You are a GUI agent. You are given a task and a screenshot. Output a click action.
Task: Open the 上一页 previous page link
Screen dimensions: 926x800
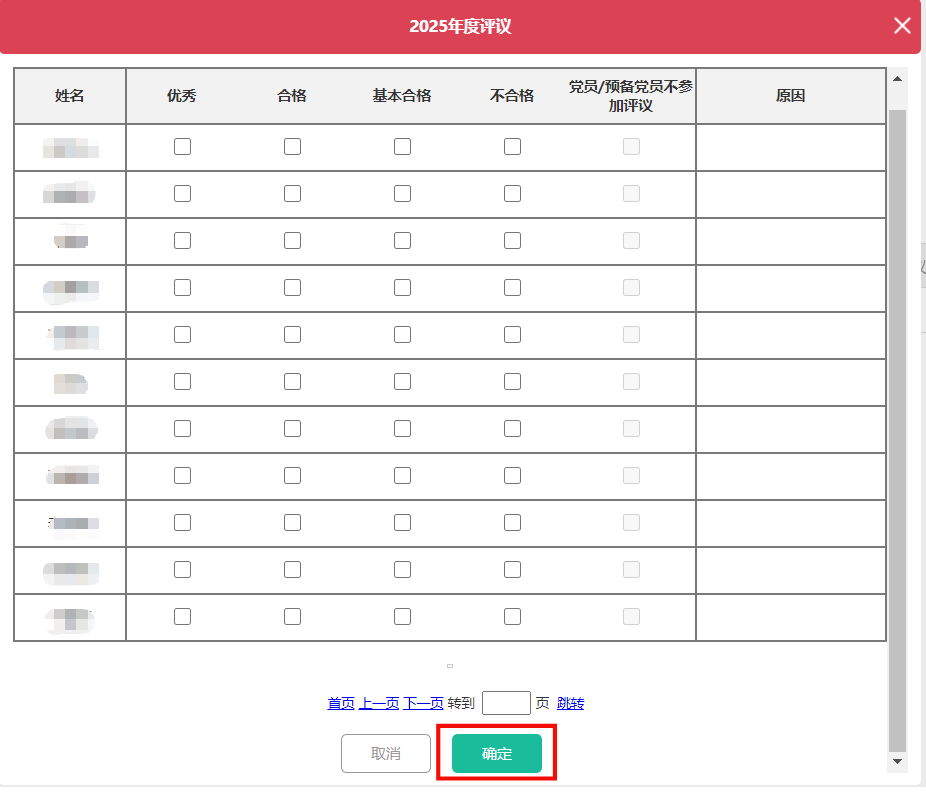(x=379, y=703)
